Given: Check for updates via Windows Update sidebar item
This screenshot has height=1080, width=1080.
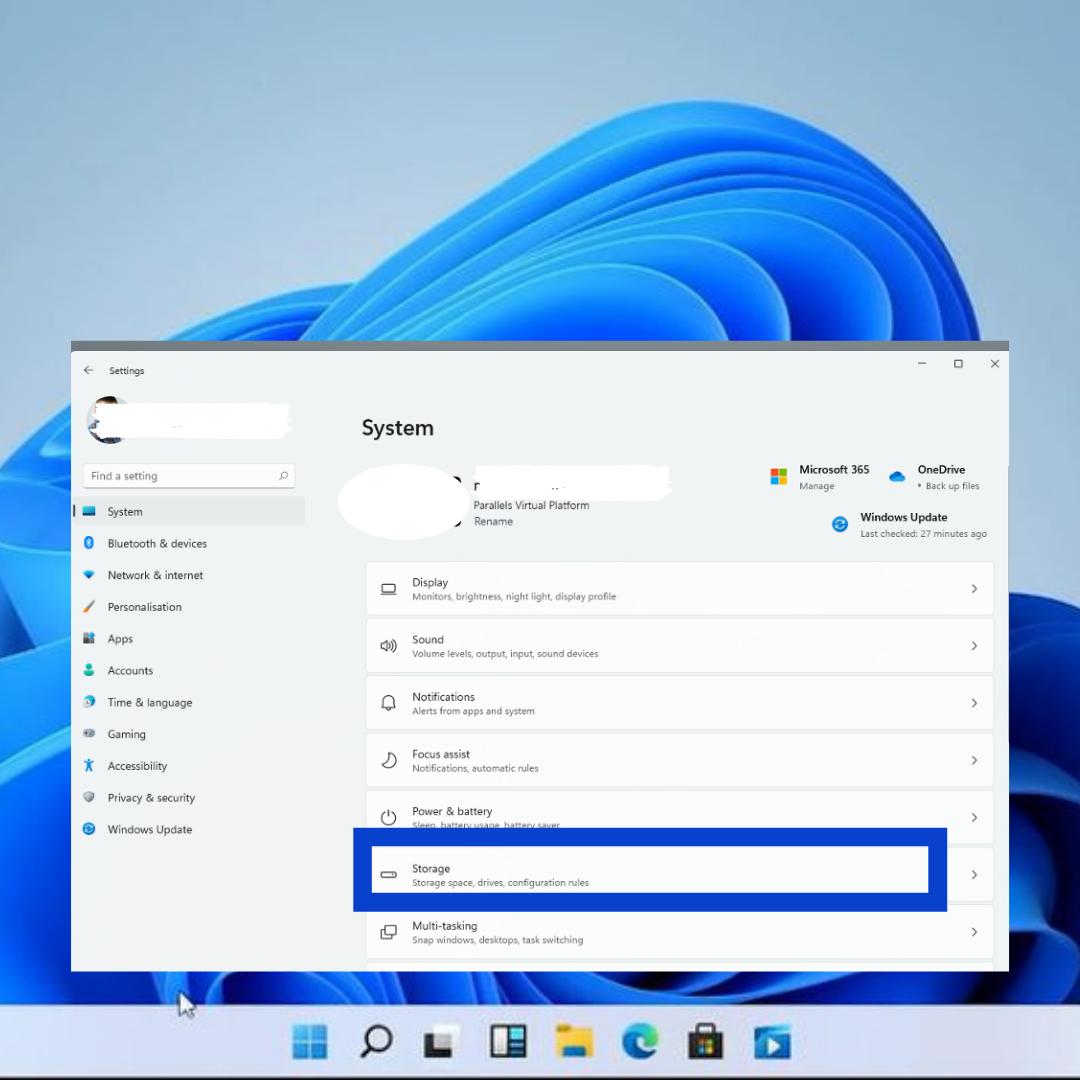Looking at the screenshot, I should pos(148,829).
